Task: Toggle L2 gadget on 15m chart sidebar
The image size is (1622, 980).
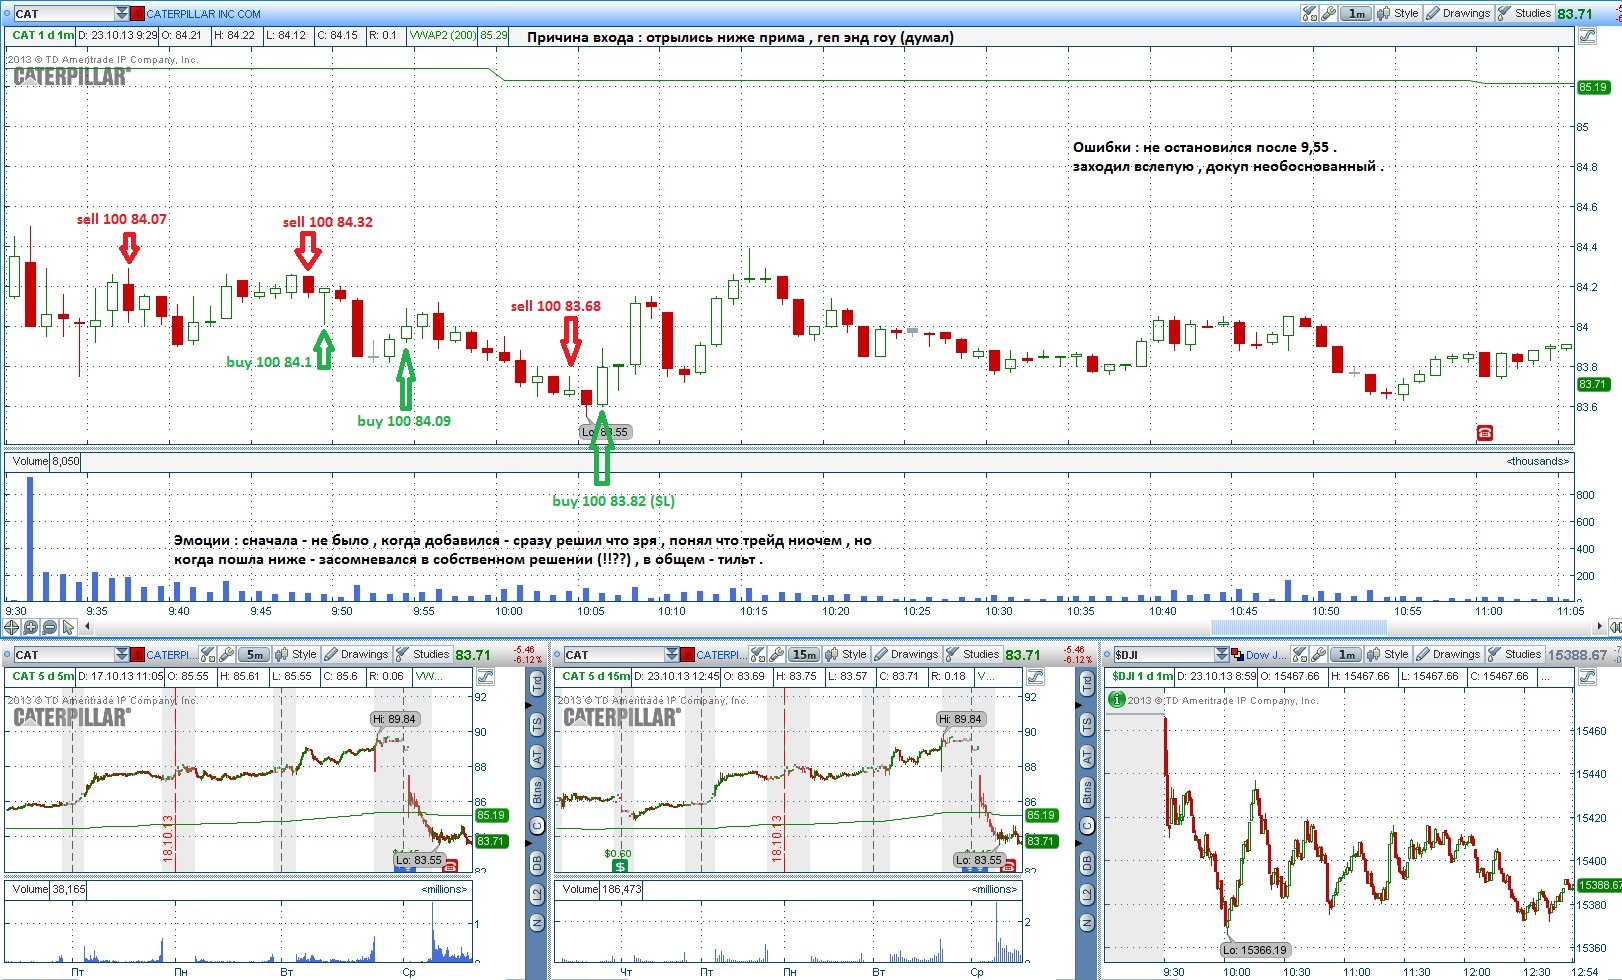Action: [1087, 894]
